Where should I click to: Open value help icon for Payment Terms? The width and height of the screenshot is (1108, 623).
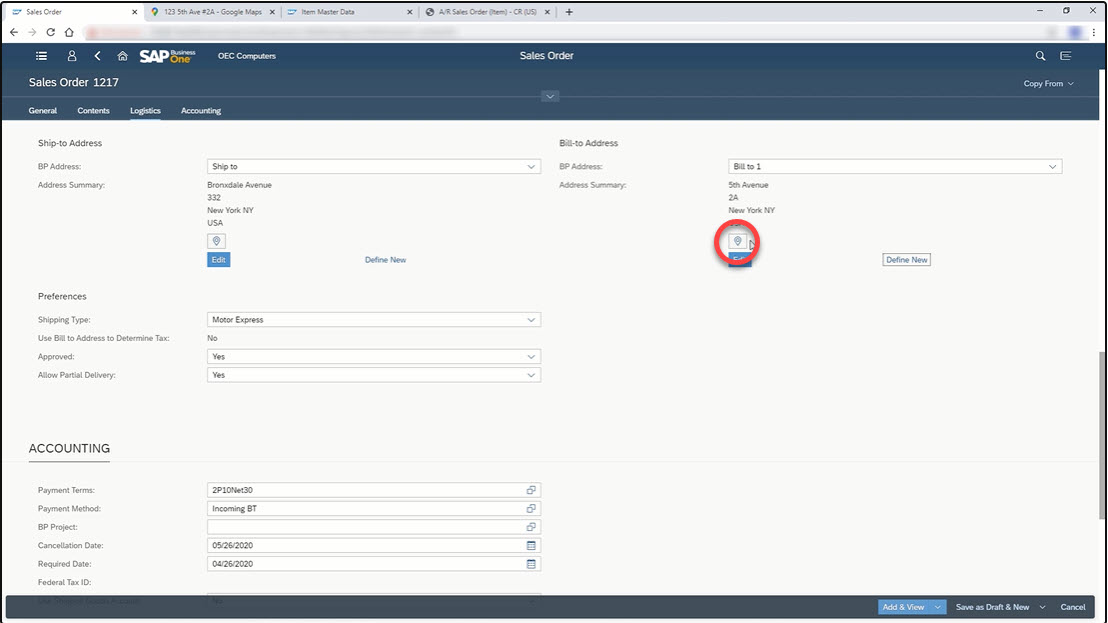point(531,489)
